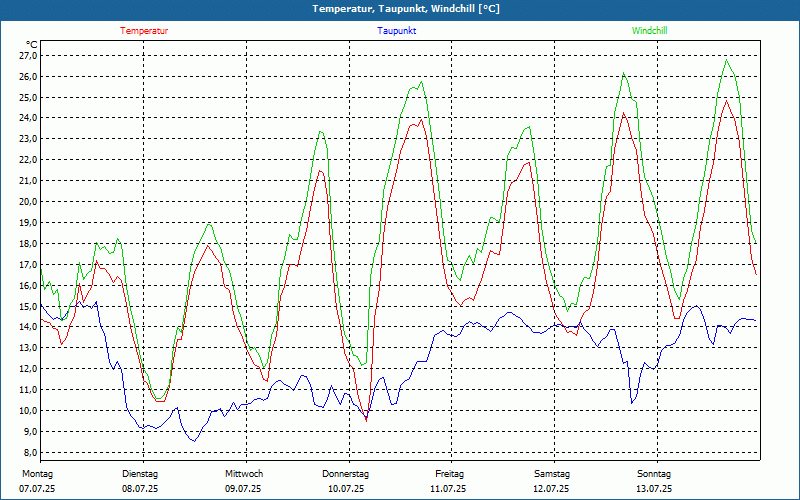This screenshot has width=800, height=500.
Task: Click the 12,0 y-axis value
Action: [29, 369]
